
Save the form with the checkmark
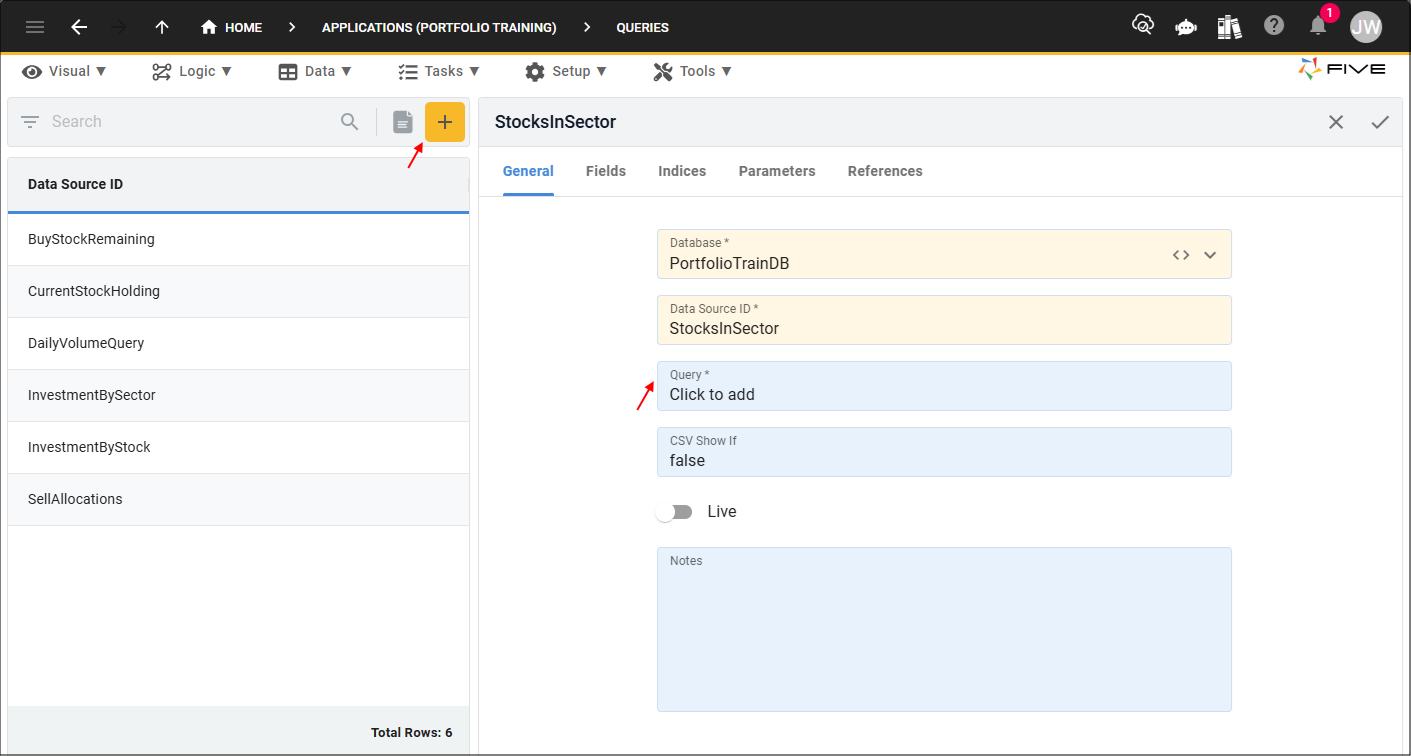[1380, 122]
